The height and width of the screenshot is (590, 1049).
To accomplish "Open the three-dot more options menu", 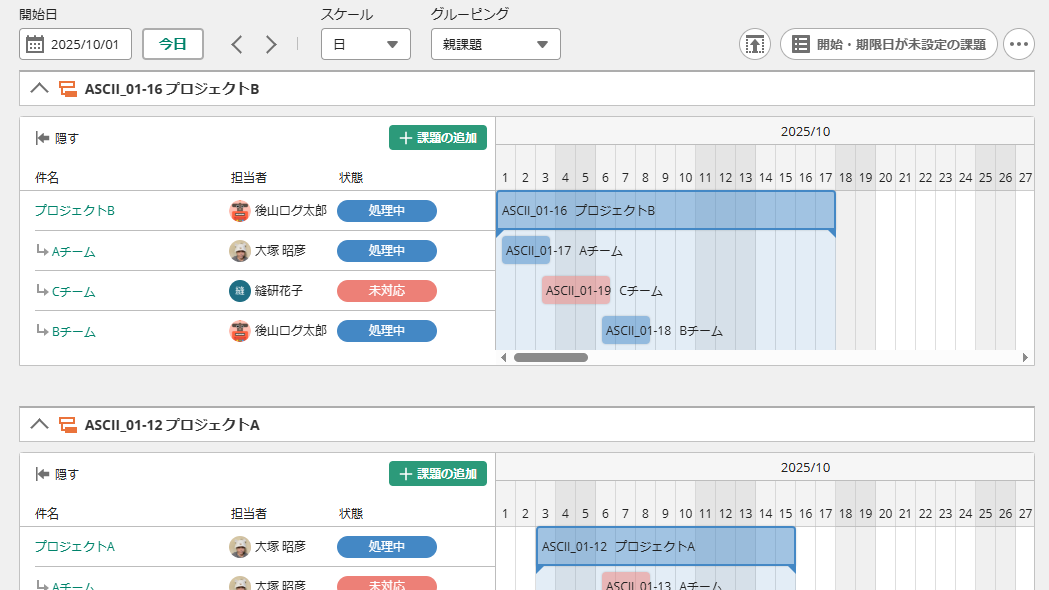I will (x=1019, y=44).
